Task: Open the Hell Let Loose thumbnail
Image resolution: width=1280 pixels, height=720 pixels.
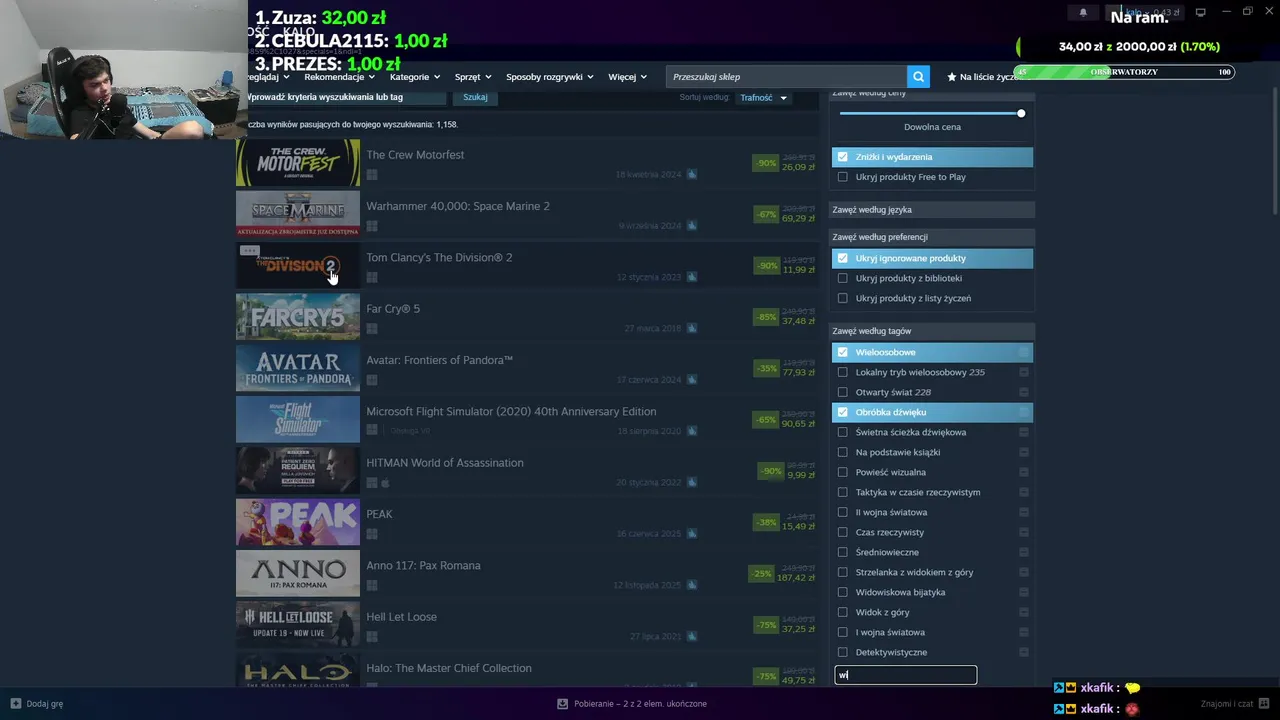Action: click(298, 625)
